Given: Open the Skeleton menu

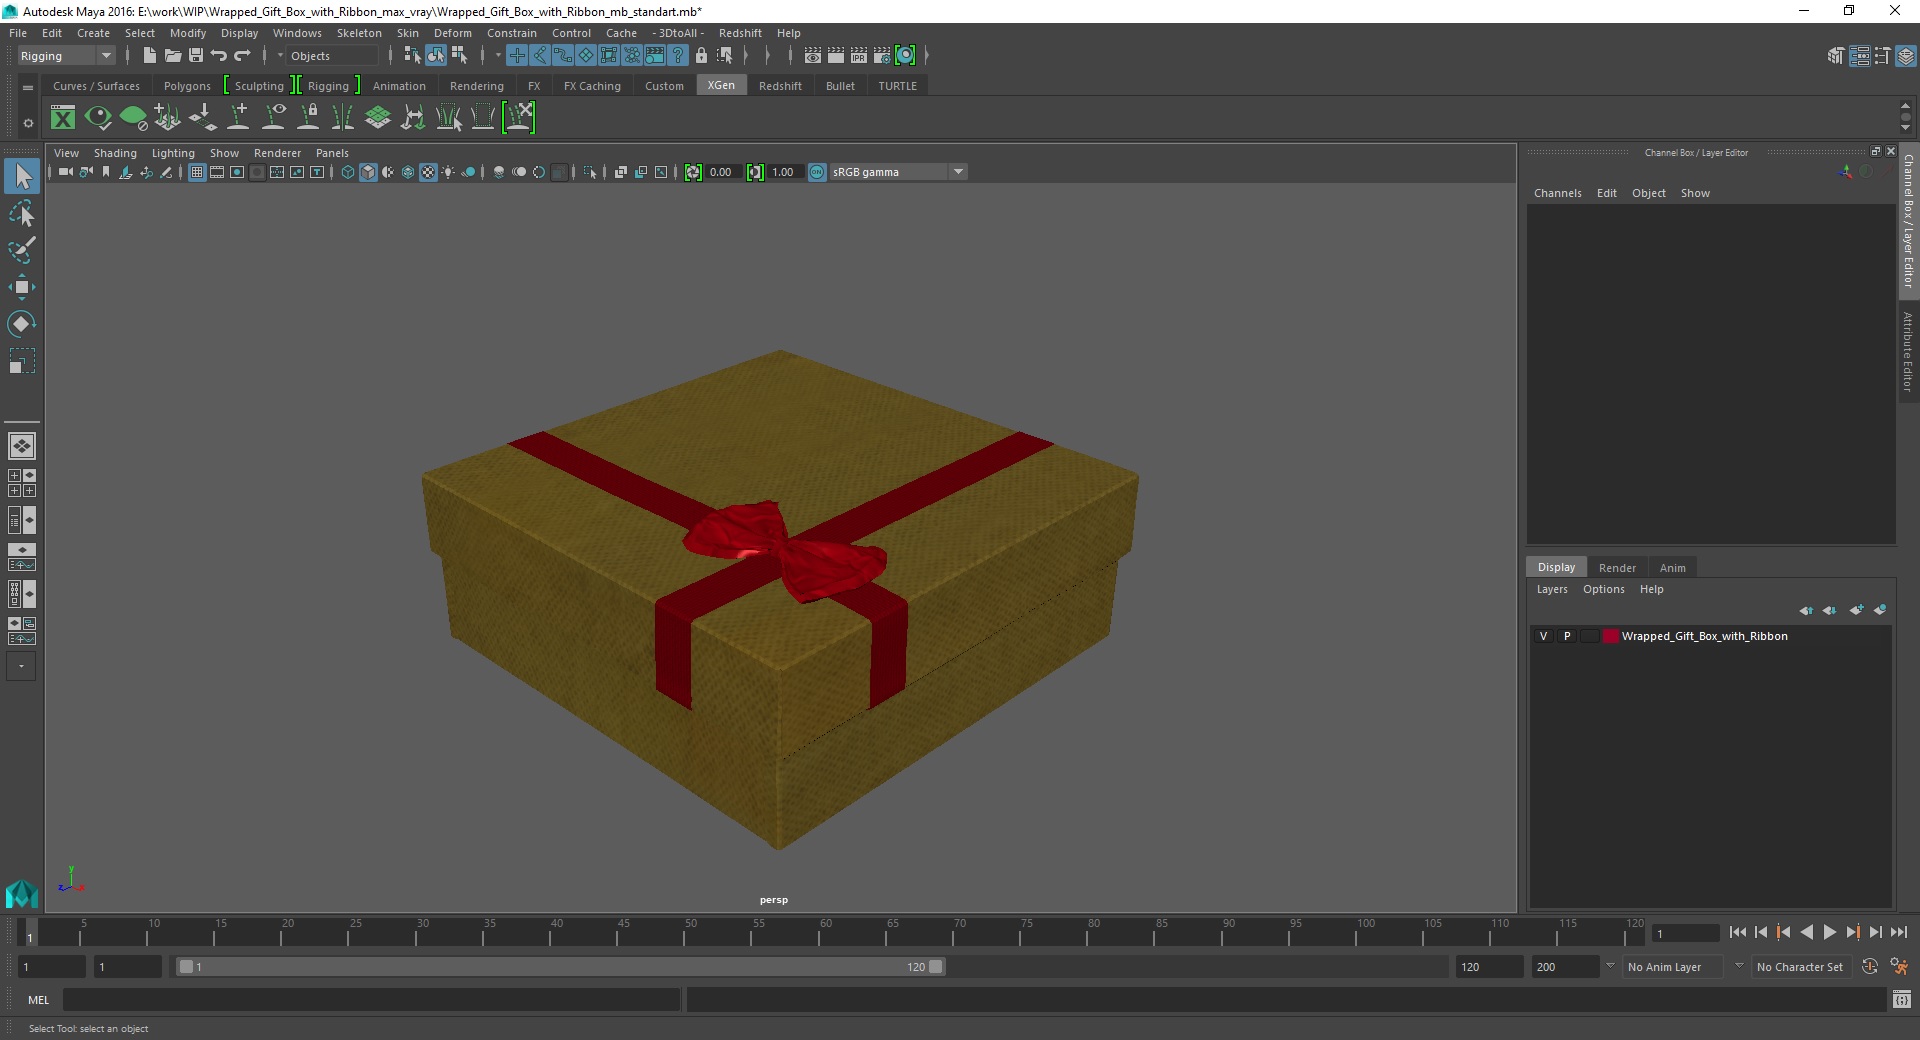Looking at the screenshot, I should pyautogui.click(x=359, y=33).
